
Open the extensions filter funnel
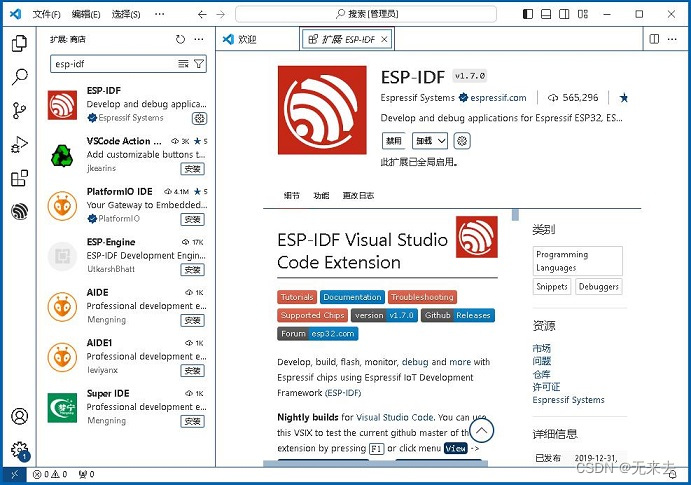199,64
